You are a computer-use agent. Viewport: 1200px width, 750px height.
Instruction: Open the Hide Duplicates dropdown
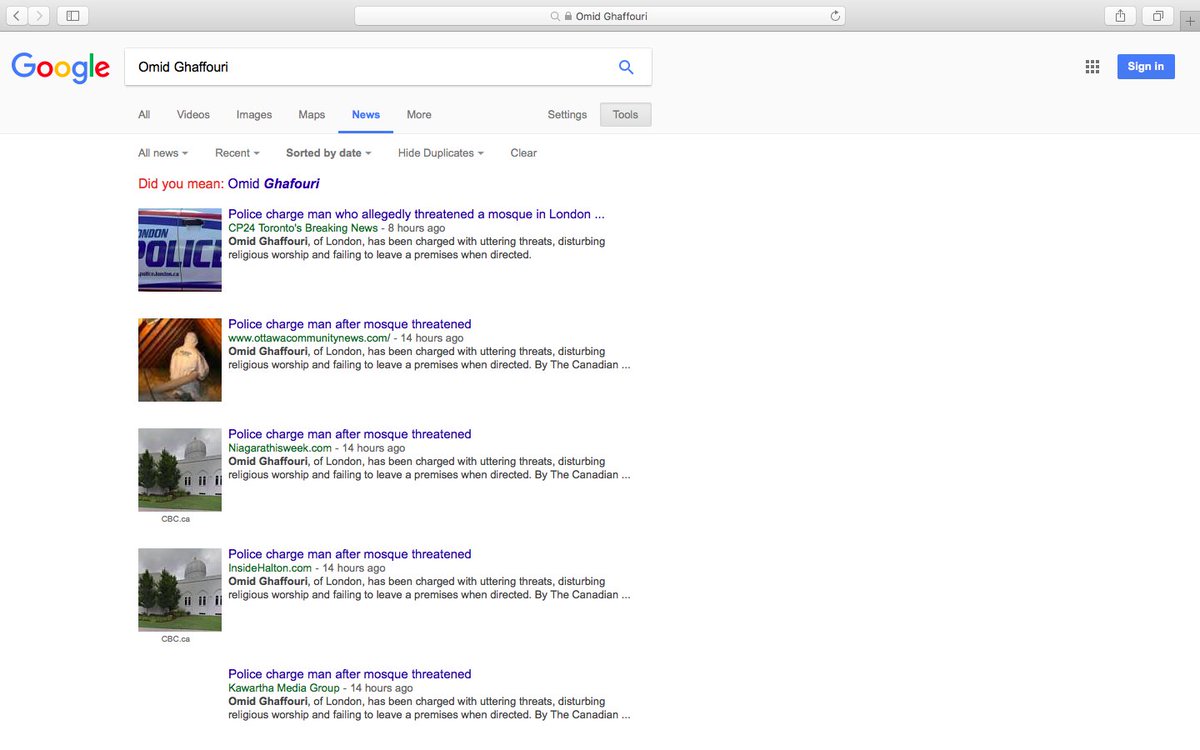[441, 153]
